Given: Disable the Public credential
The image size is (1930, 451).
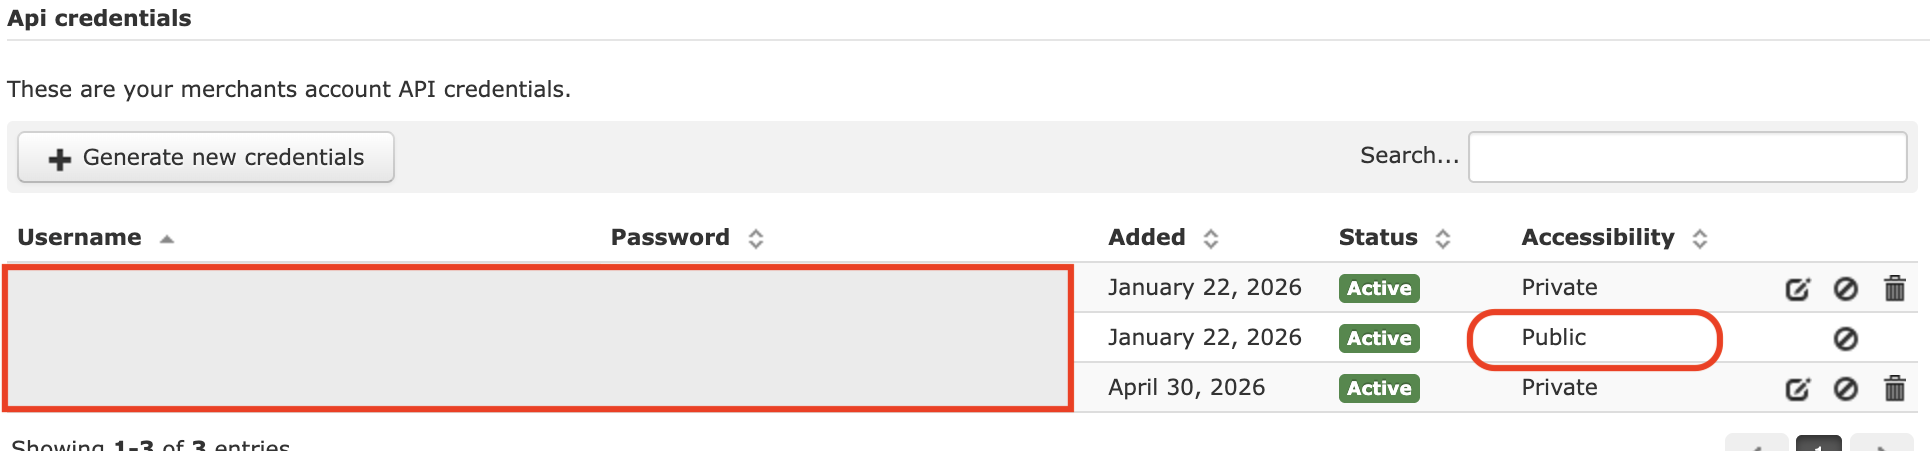Looking at the screenshot, I should [x=1845, y=339].
